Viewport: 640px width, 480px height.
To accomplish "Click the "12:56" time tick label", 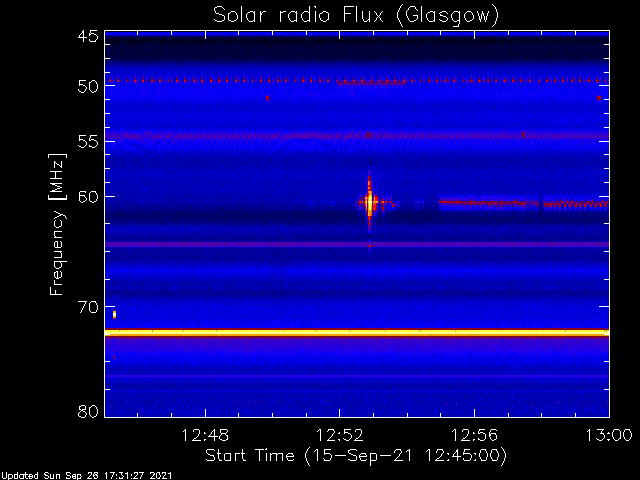I will coord(474,435).
